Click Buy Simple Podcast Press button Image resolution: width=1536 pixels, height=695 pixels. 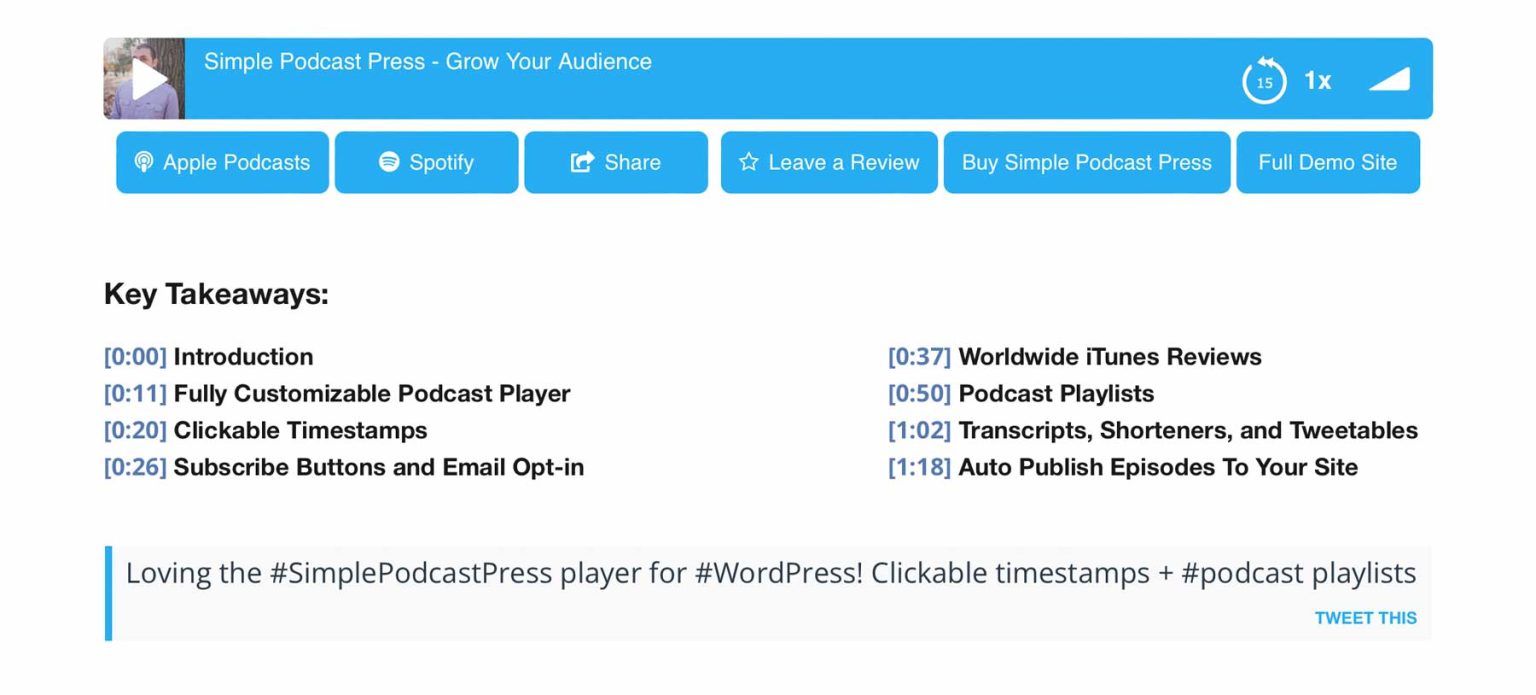click(x=1087, y=162)
